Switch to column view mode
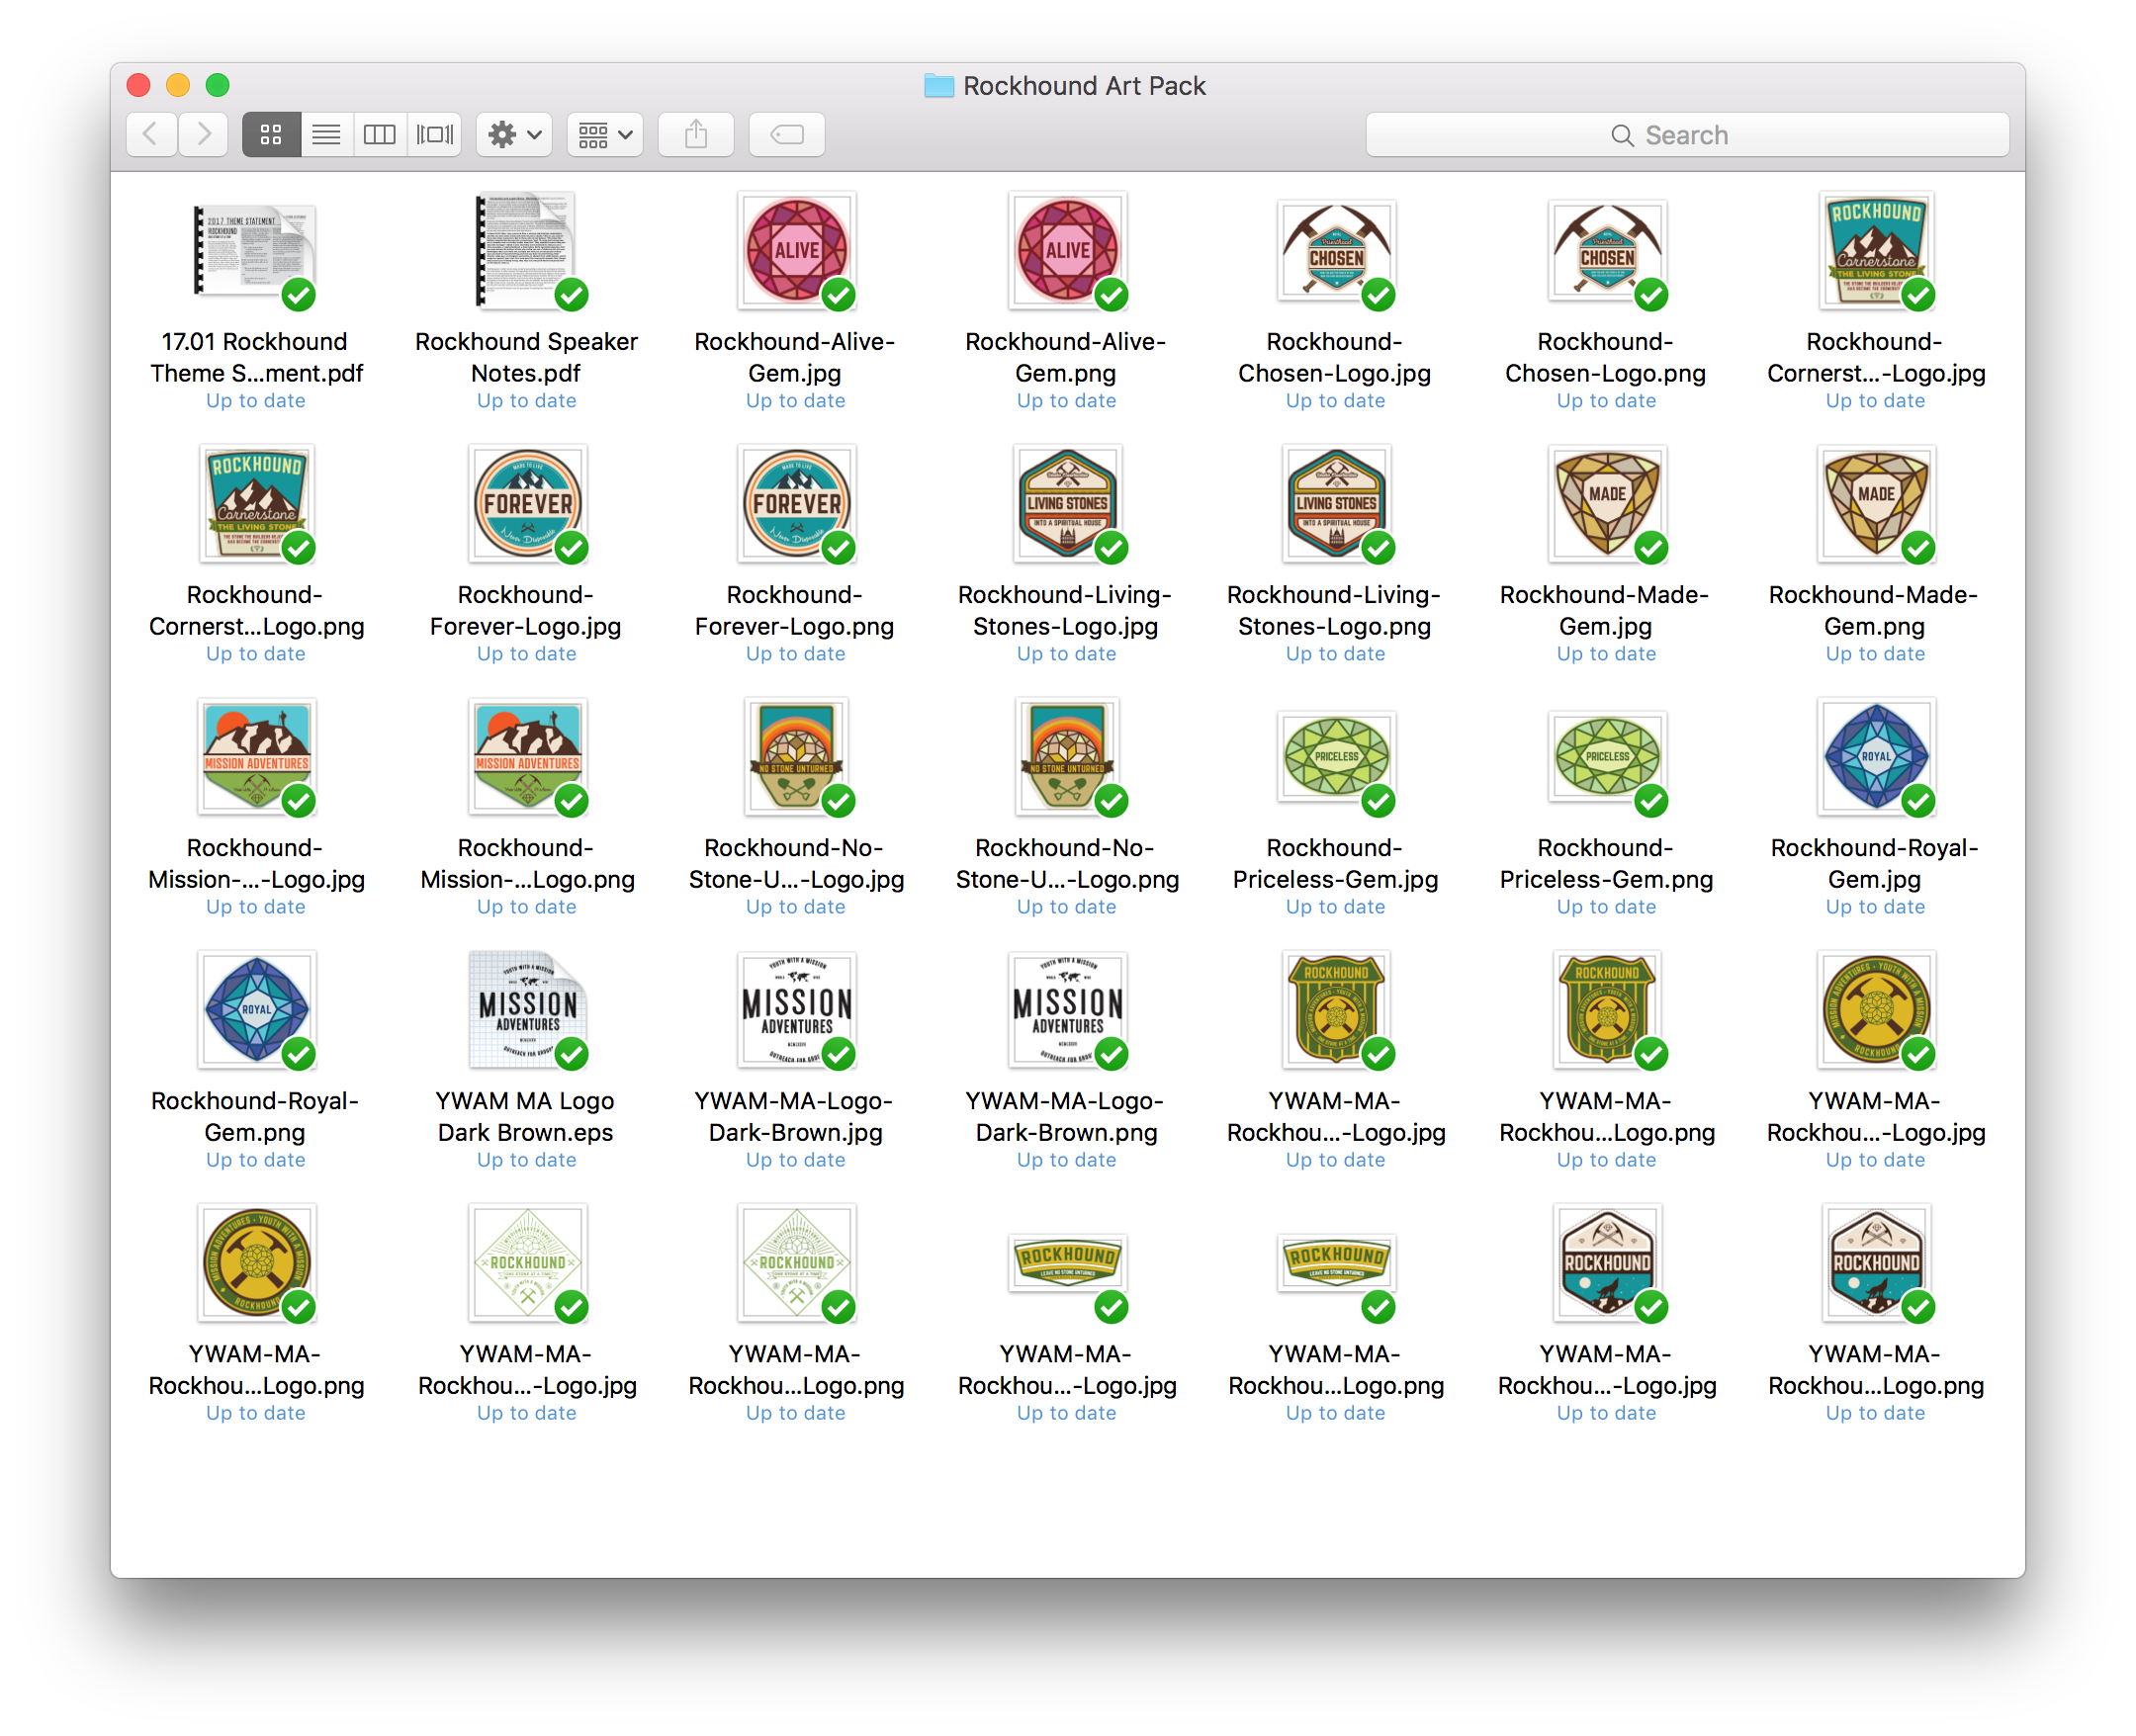 click(x=380, y=135)
